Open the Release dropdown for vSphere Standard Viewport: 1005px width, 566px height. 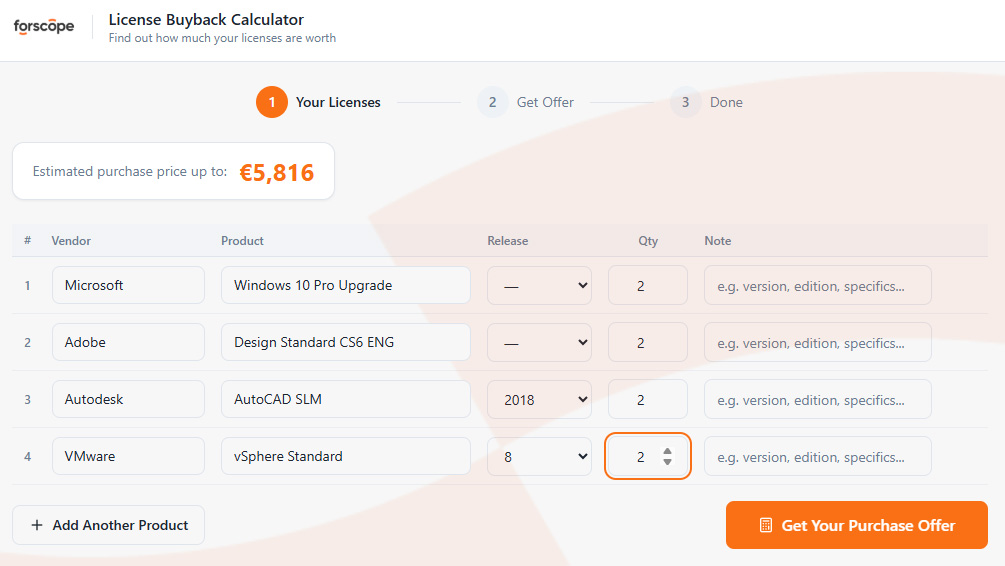click(539, 456)
